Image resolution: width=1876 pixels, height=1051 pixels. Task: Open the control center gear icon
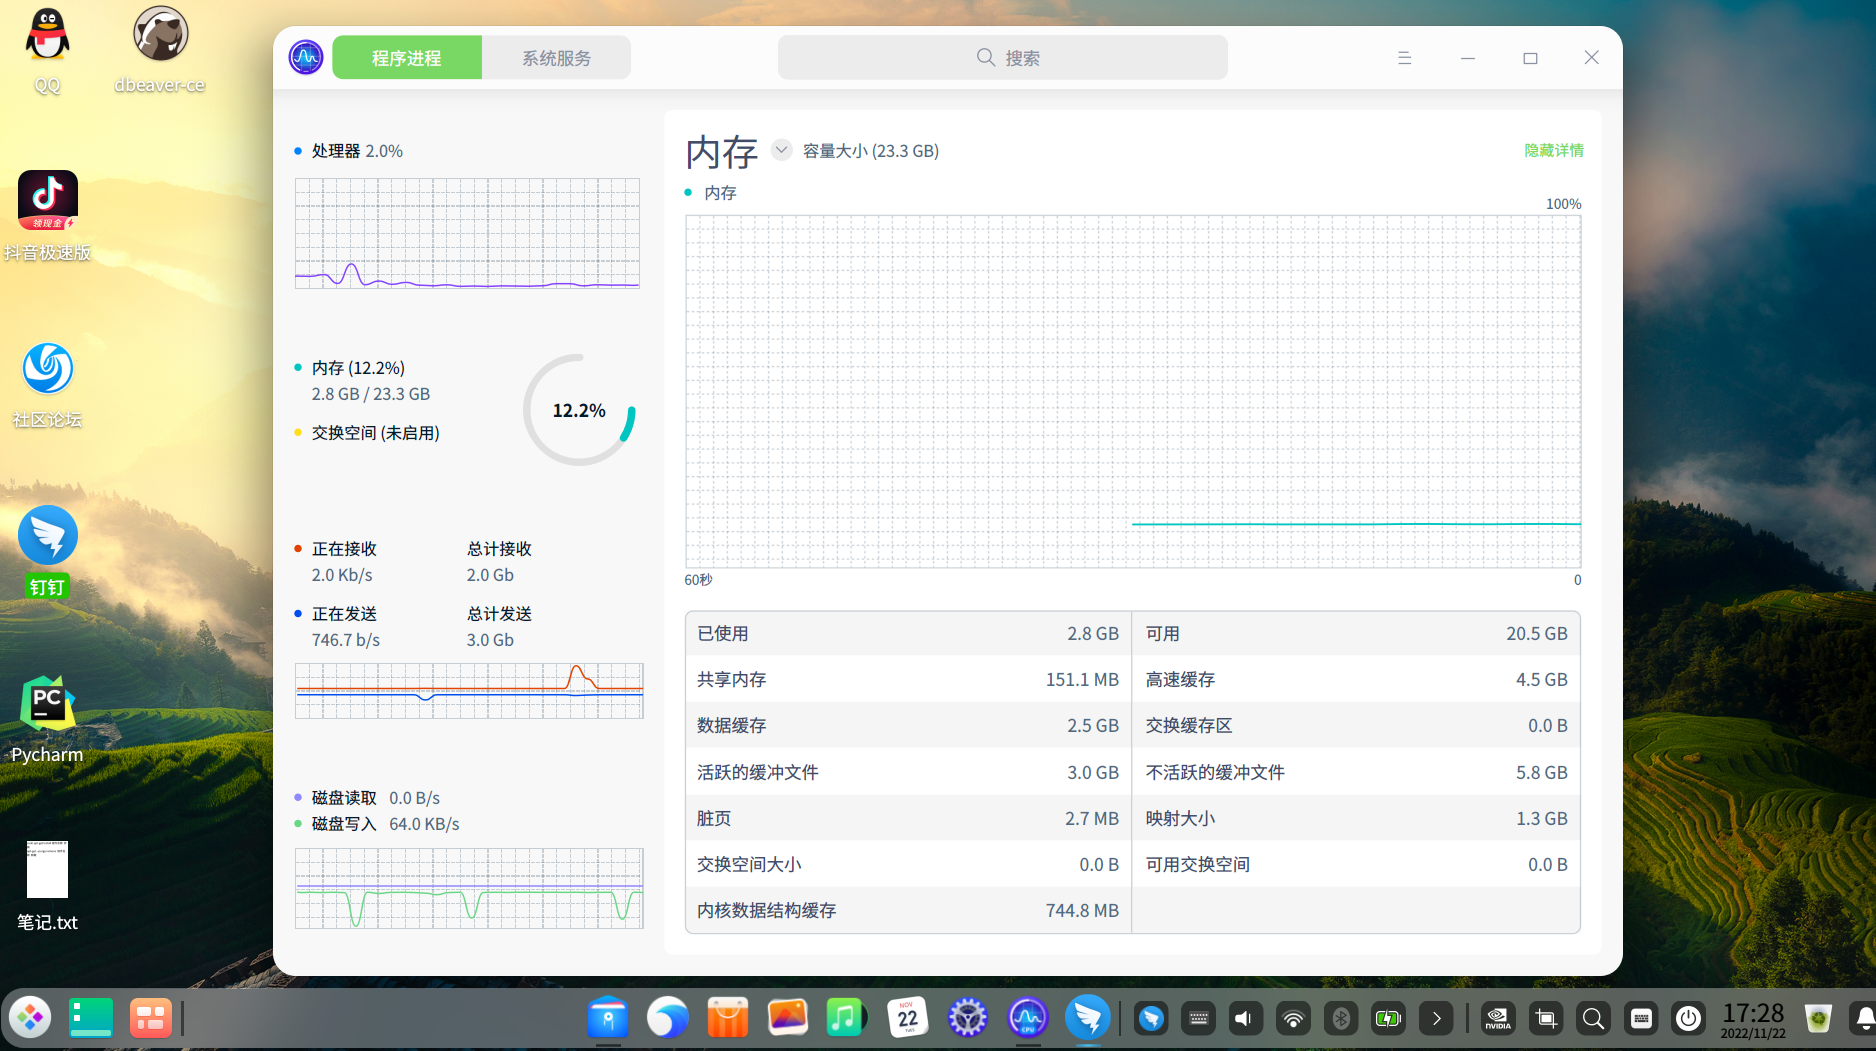(968, 1018)
